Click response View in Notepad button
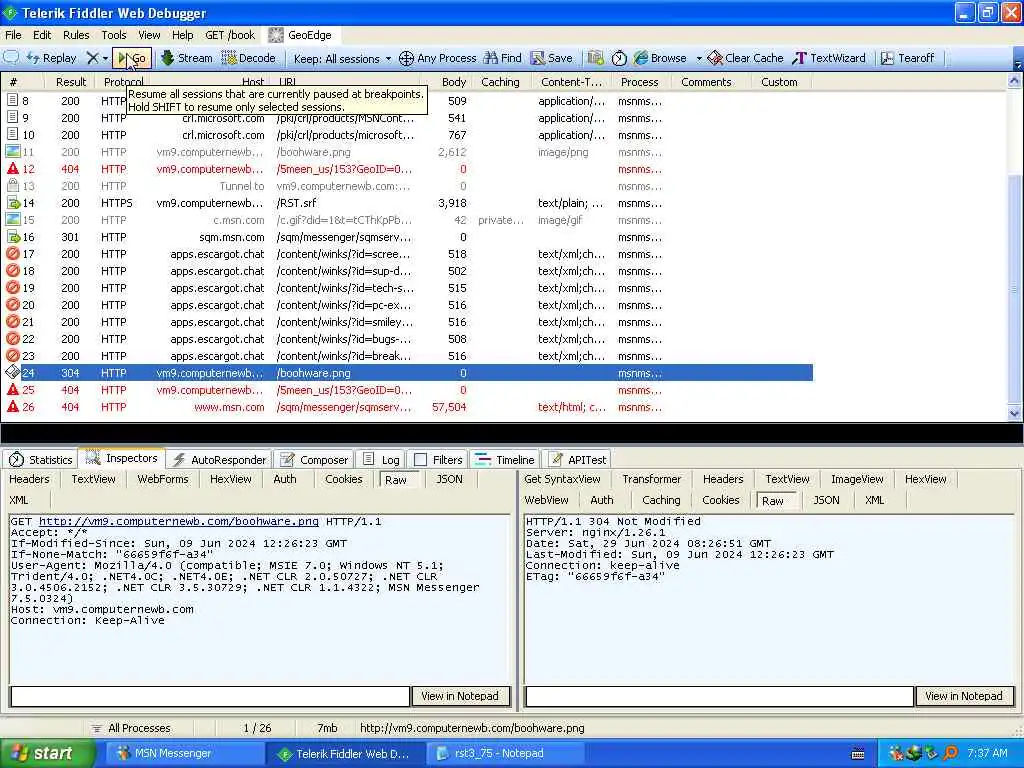 coord(964,696)
